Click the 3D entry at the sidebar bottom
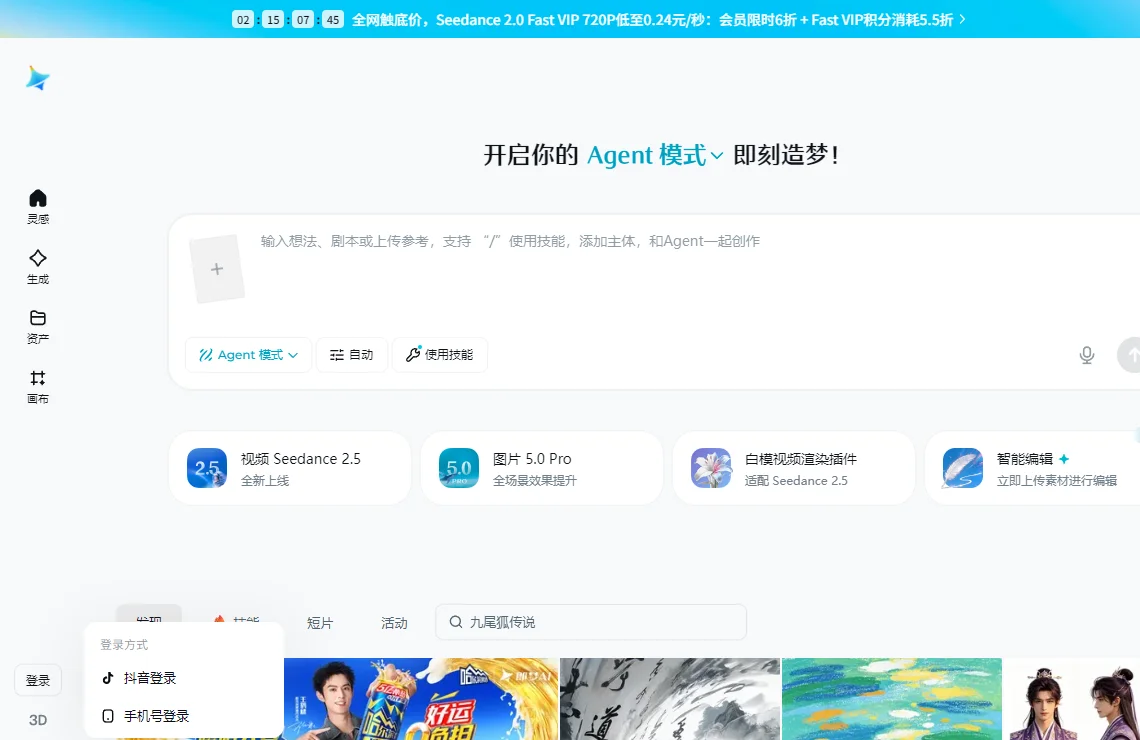Image resolution: width=1140 pixels, height=740 pixels. tap(38, 720)
